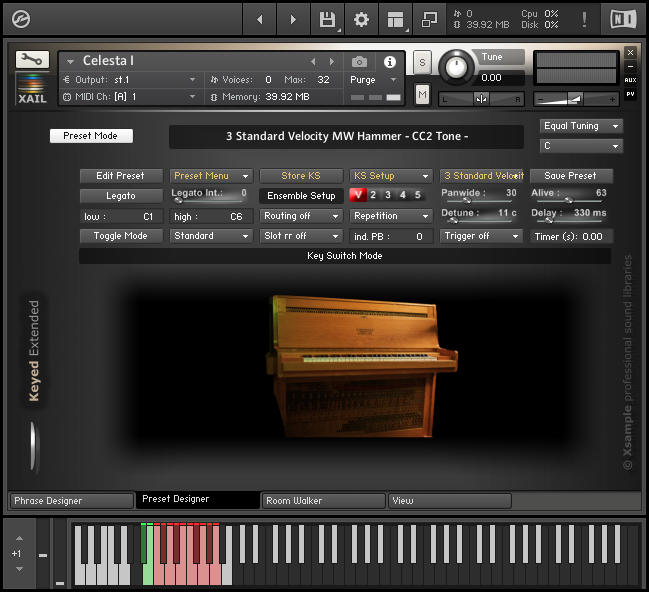The height and width of the screenshot is (592, 649).
Task: Open the Celesta I instrument name menu
Action: click(x=70, y=62)
